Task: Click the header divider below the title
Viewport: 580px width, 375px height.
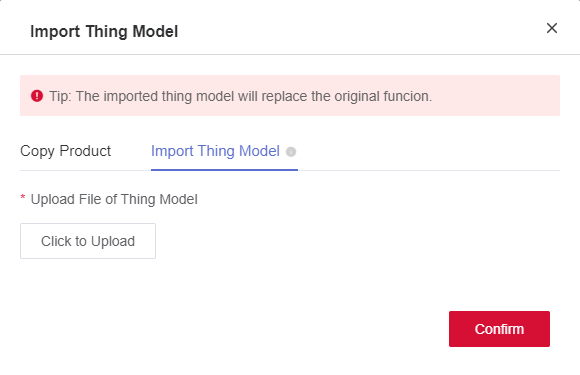Action: pyautogui.click(x=290, y=54)
